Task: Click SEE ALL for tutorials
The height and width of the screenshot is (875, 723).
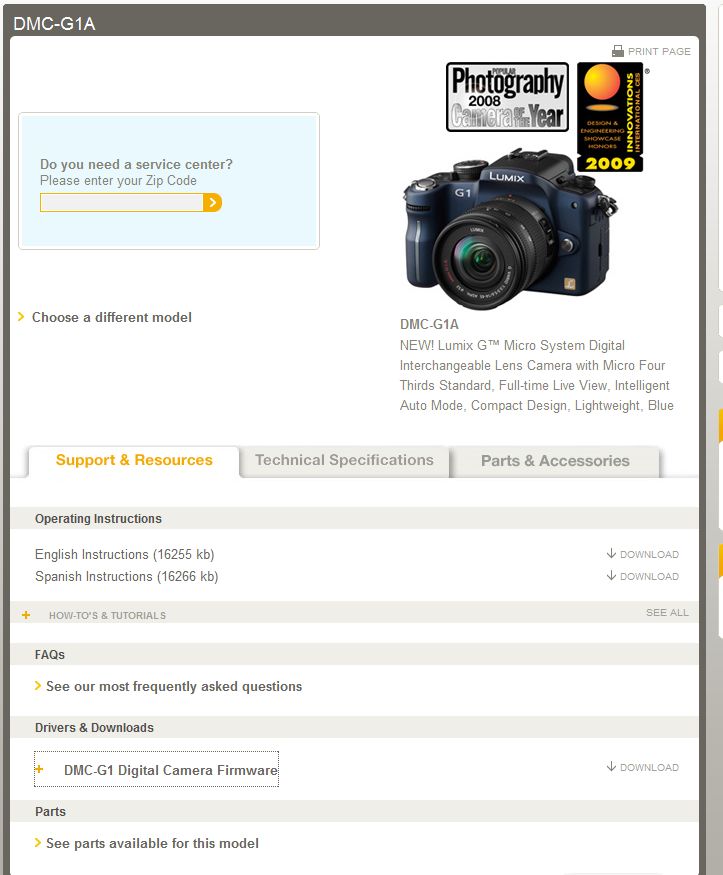Action: (667, 612)
